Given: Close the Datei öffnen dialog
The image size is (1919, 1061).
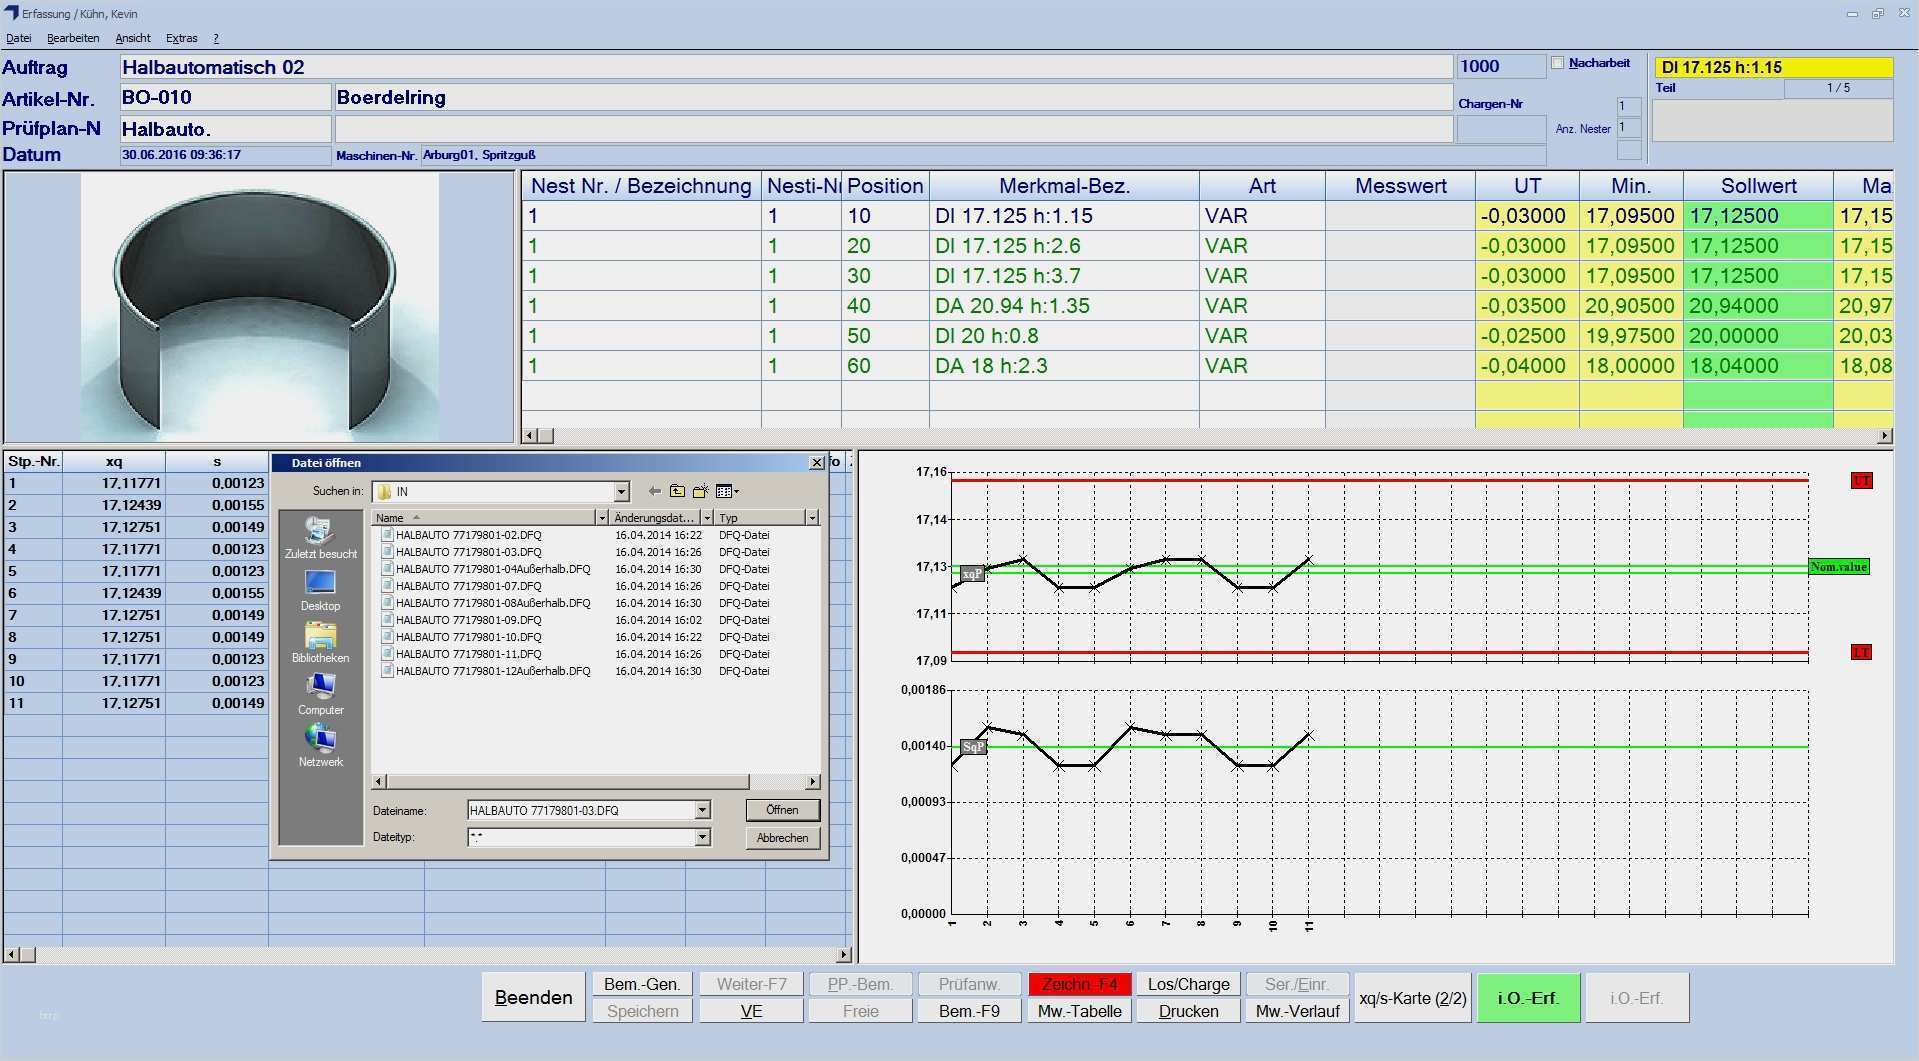Looking at the screenshot, I should [816, 462].
